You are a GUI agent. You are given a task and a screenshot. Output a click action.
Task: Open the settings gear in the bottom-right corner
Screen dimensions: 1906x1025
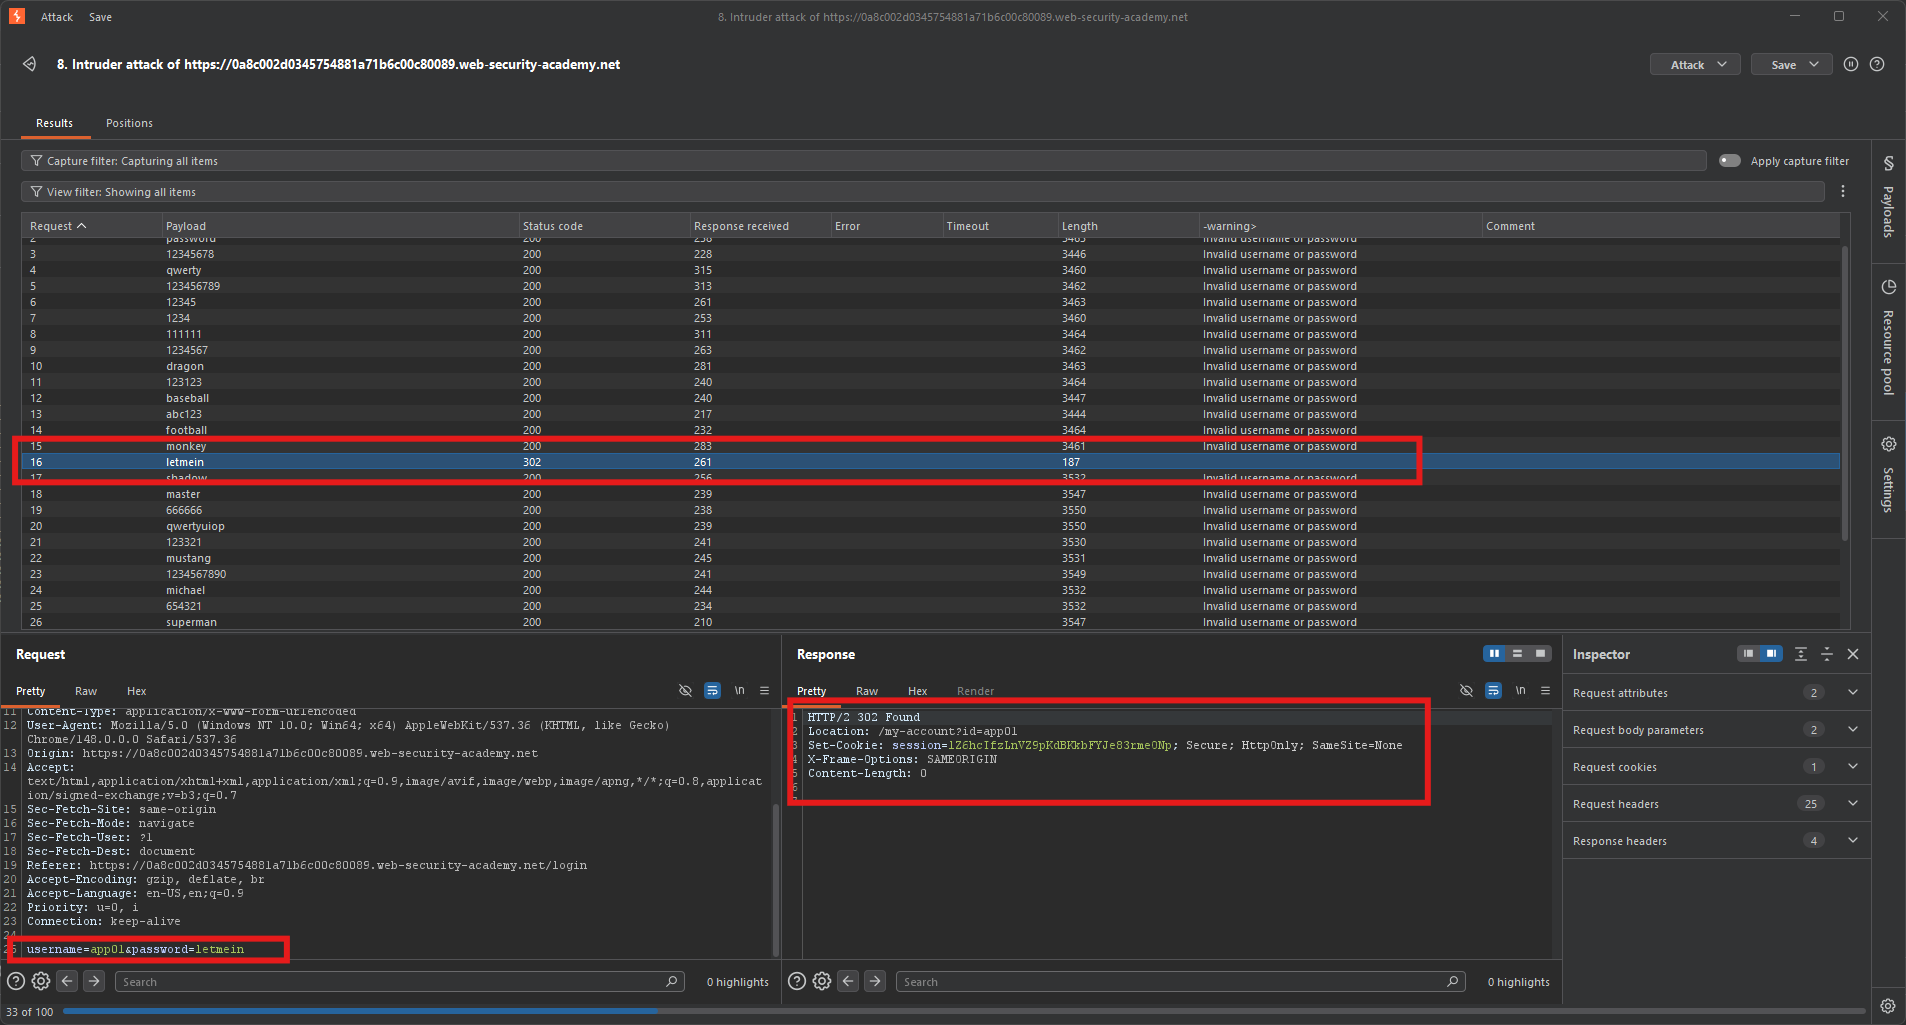click(x=1888, y=1006)
